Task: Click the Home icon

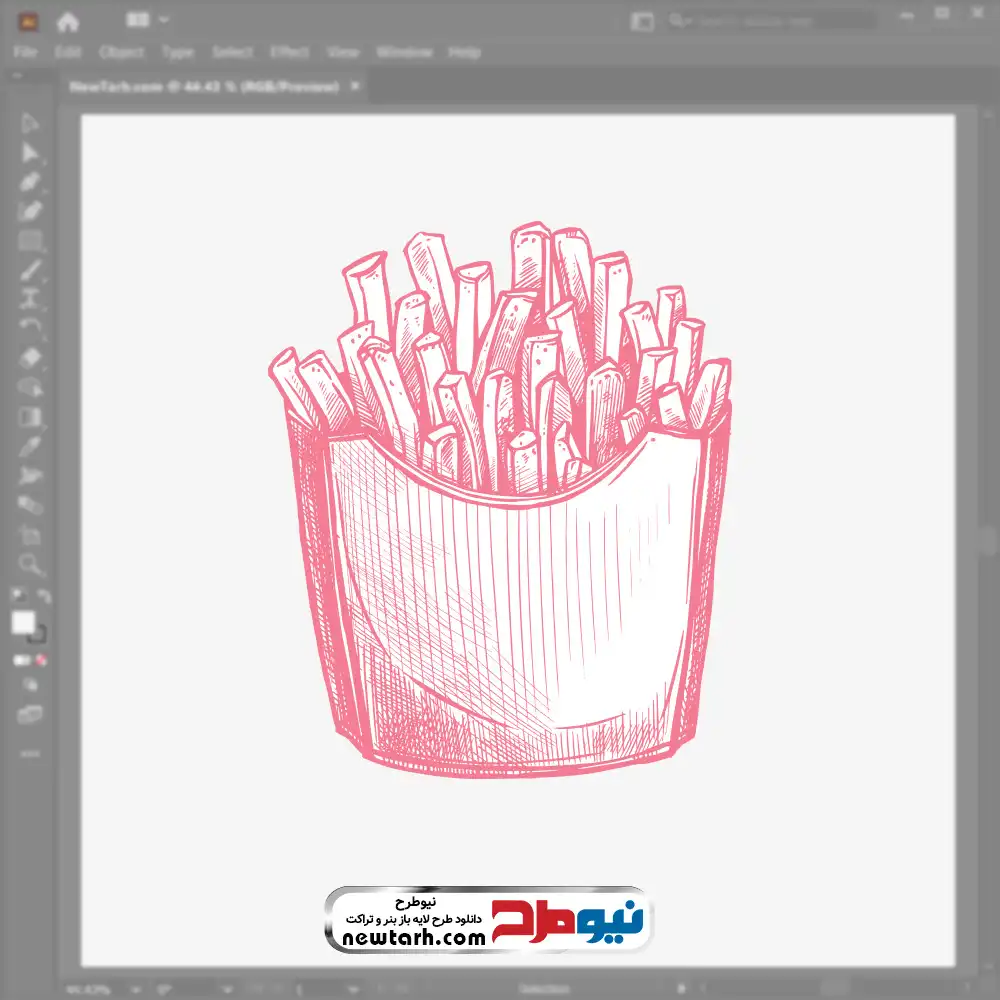Action: point(68,21)
